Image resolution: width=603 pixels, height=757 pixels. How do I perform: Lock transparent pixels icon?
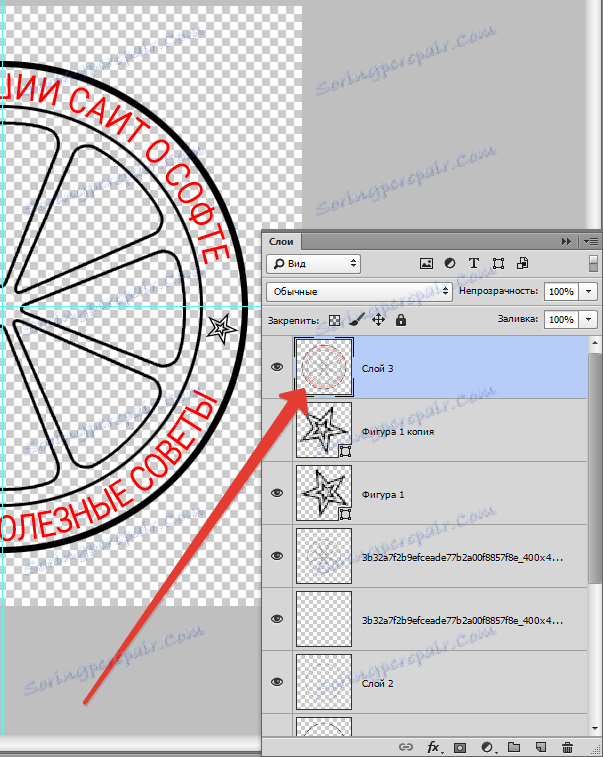(x=334, y=320)
